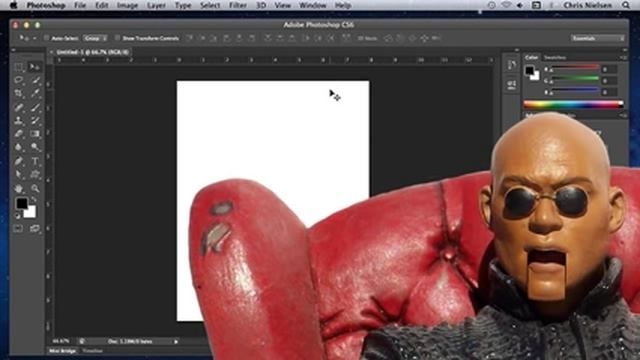Open toolbox background color picker
640x360 pixels.
[31, 213]
